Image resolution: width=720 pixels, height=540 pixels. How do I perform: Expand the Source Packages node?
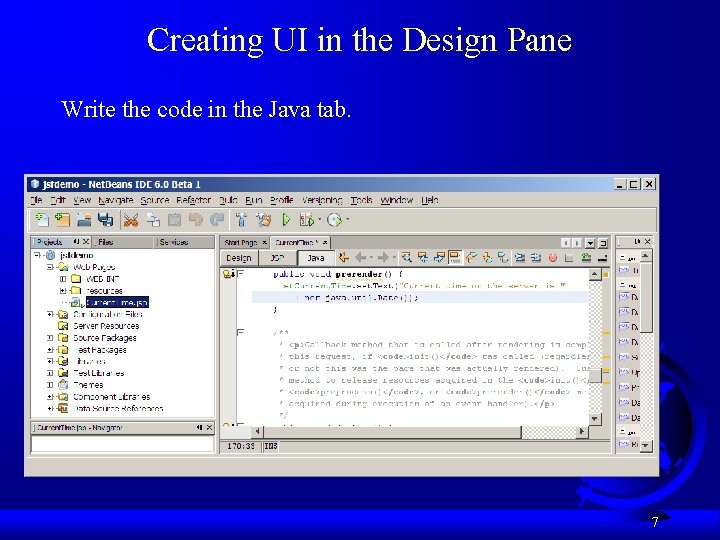(x=50, y=338)
